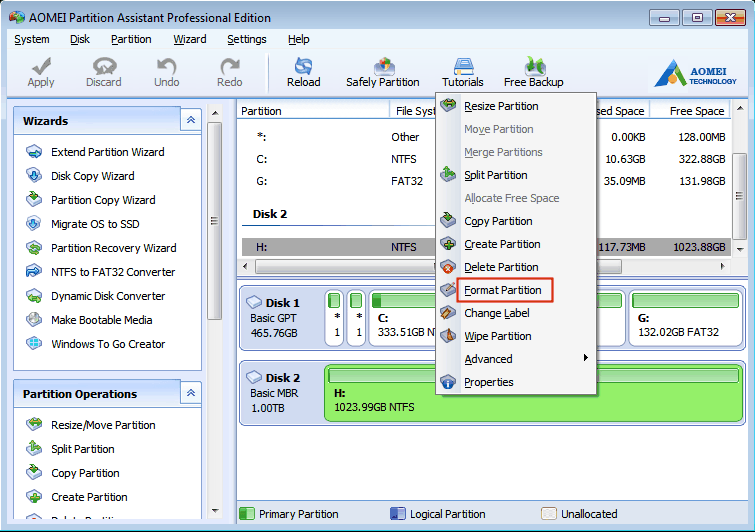The width and height of the screenshot is (755, 532).
Task: Click the Migrate OS to SSD icon
Action: pos(34,224)
